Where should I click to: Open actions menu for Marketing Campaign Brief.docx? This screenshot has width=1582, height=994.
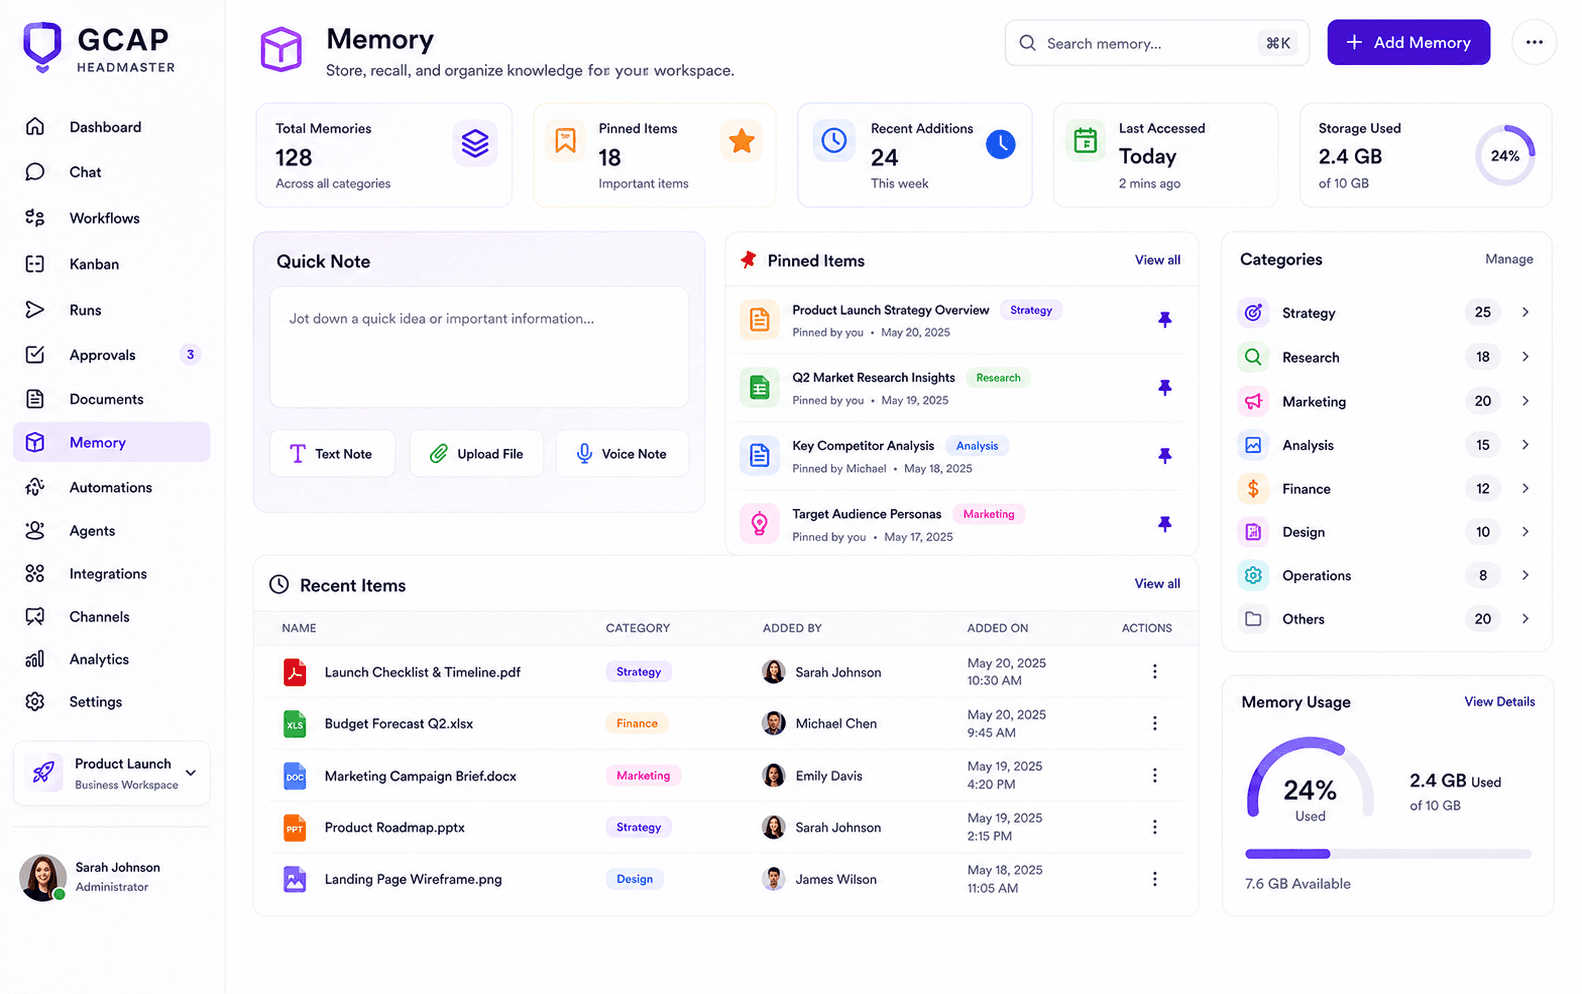[x=1154, y=775]
